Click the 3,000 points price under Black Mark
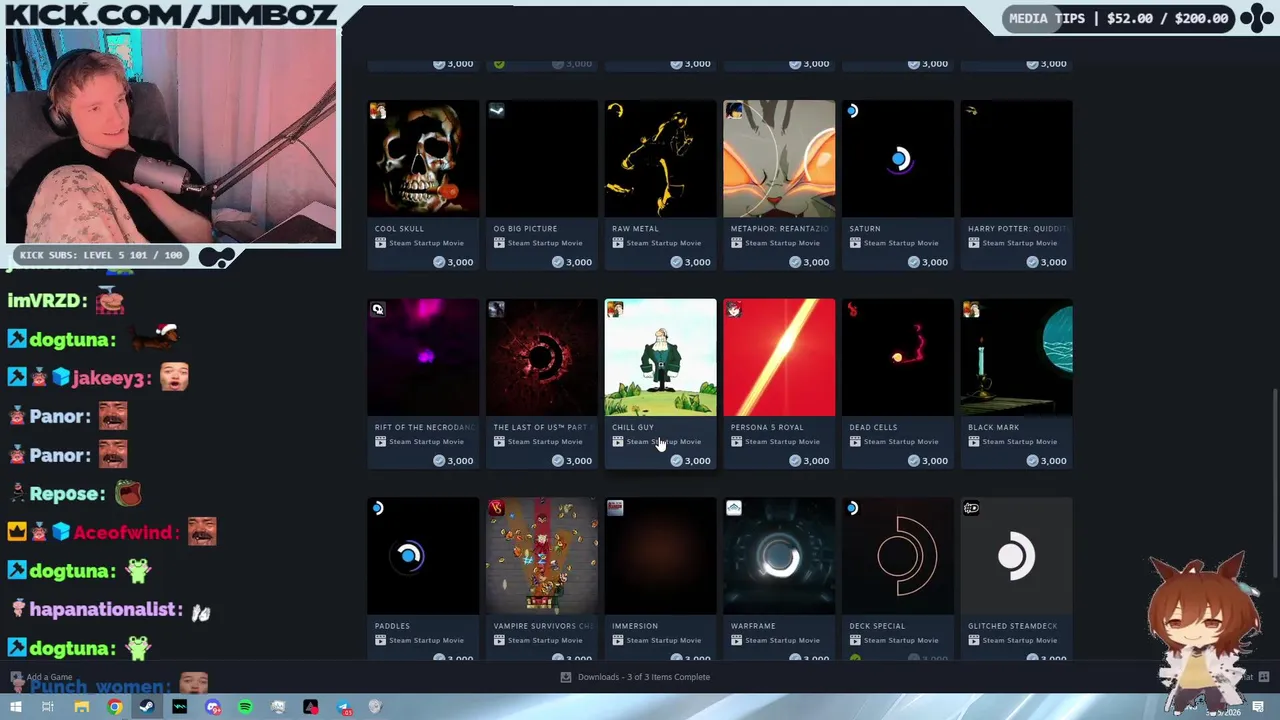This screenshot has height=720, width=1280. (1046, 461)
